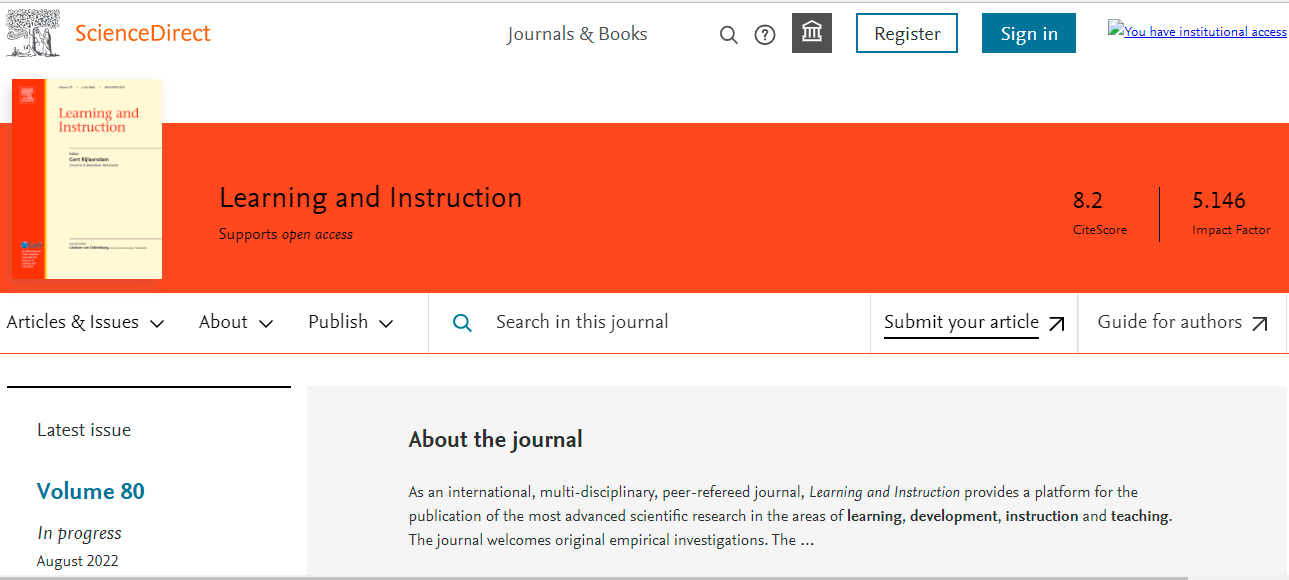Click the Elsevier tree logo
The width and height of the screenshot is (1289, 580).
click(x=34, y=32)
